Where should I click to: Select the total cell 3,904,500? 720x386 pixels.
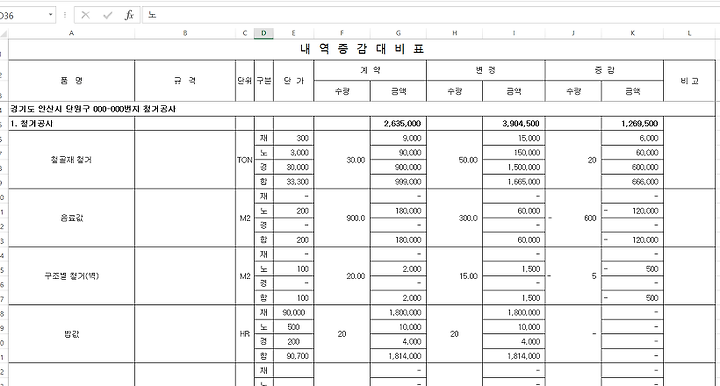[513, 123]
